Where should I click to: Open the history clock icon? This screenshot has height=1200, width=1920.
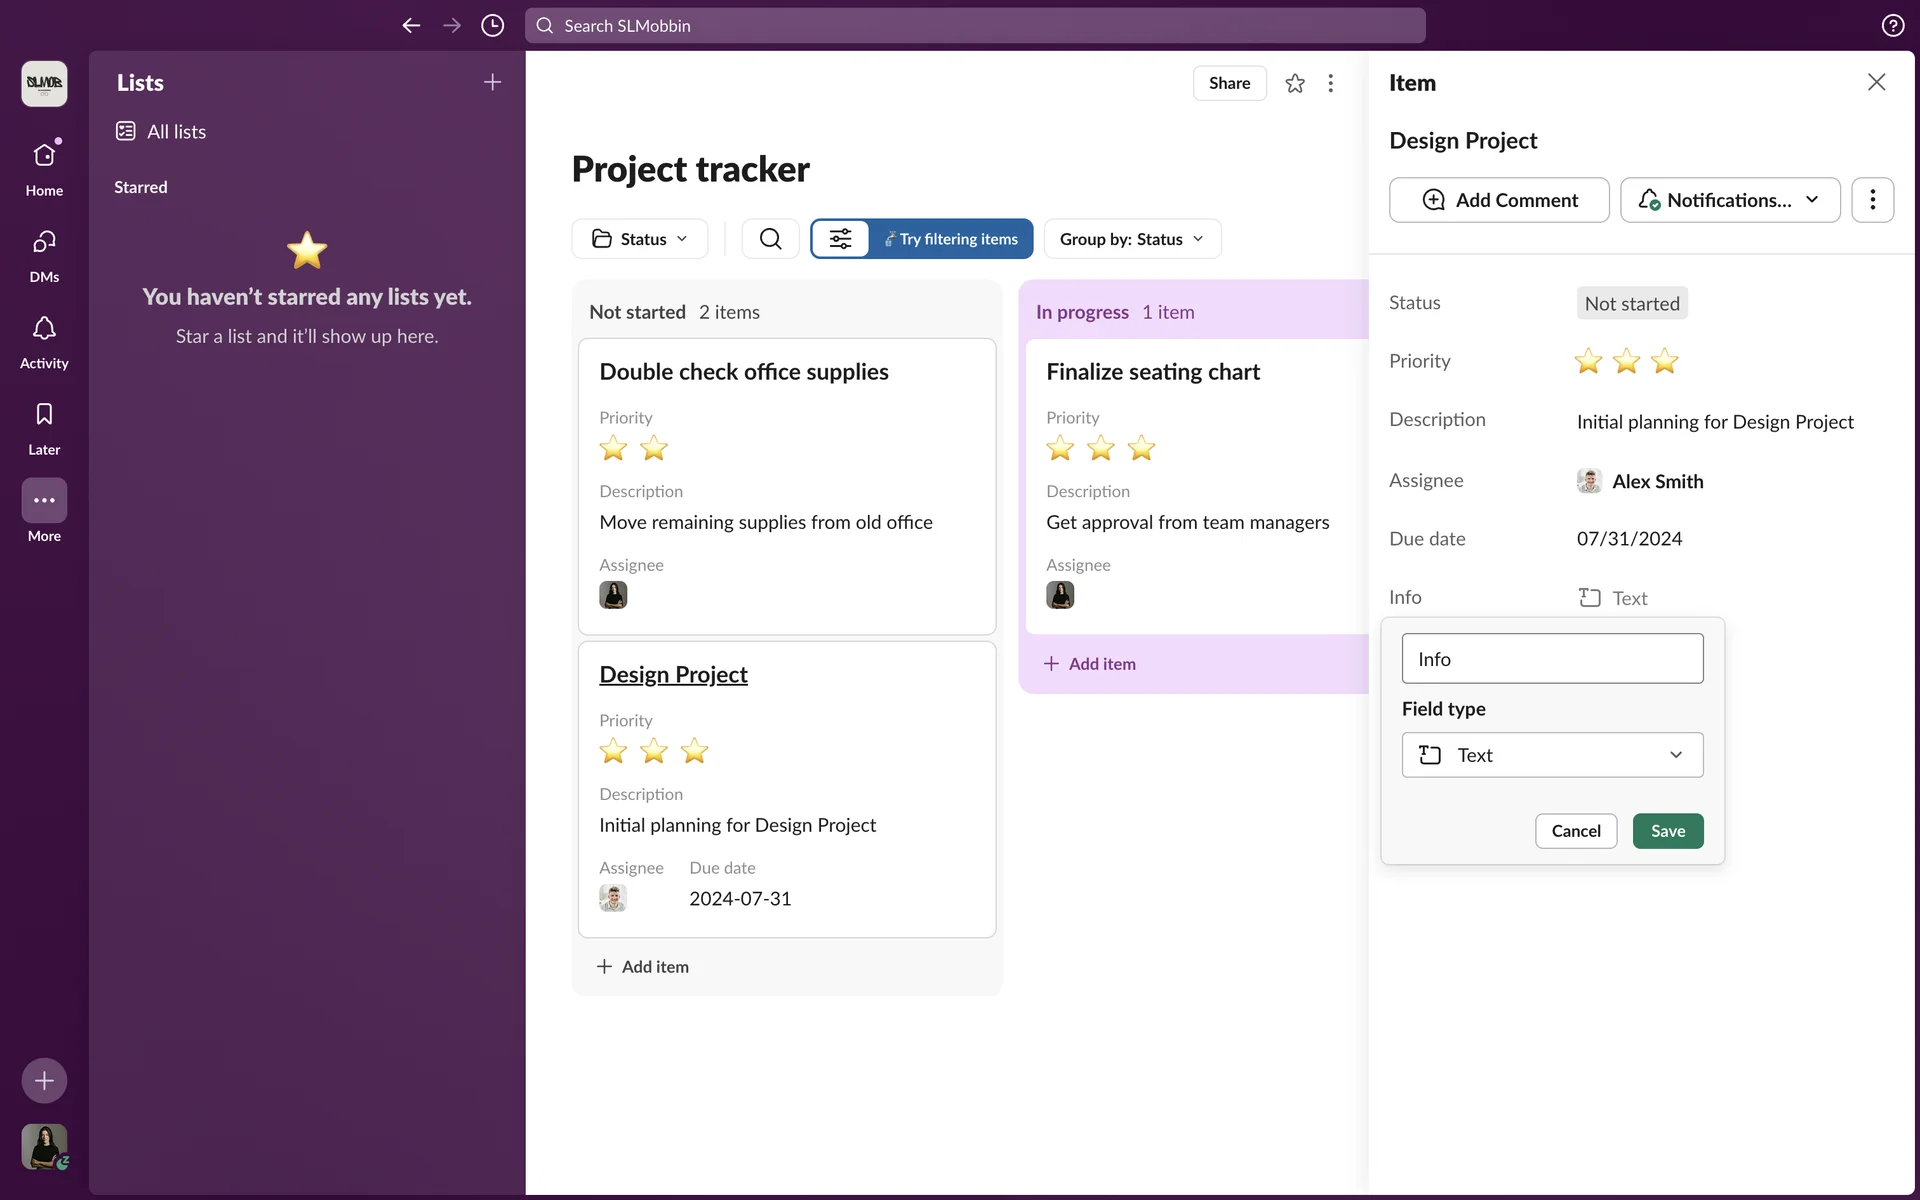(x=492, y=26)
